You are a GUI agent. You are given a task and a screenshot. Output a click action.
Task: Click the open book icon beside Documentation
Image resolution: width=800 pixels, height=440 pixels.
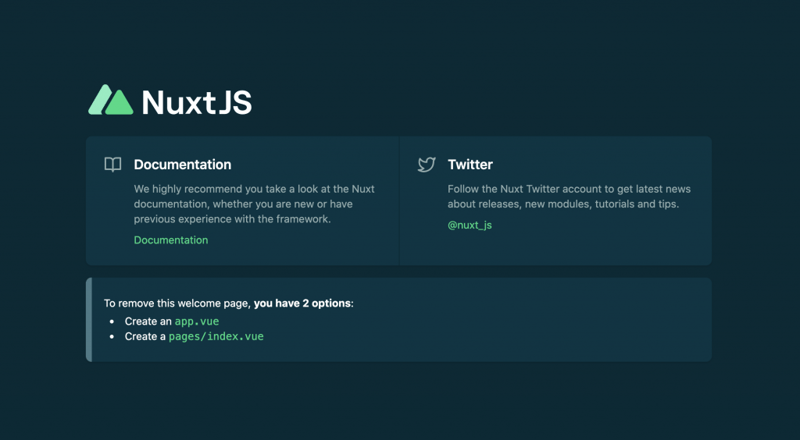pos(113,164)
